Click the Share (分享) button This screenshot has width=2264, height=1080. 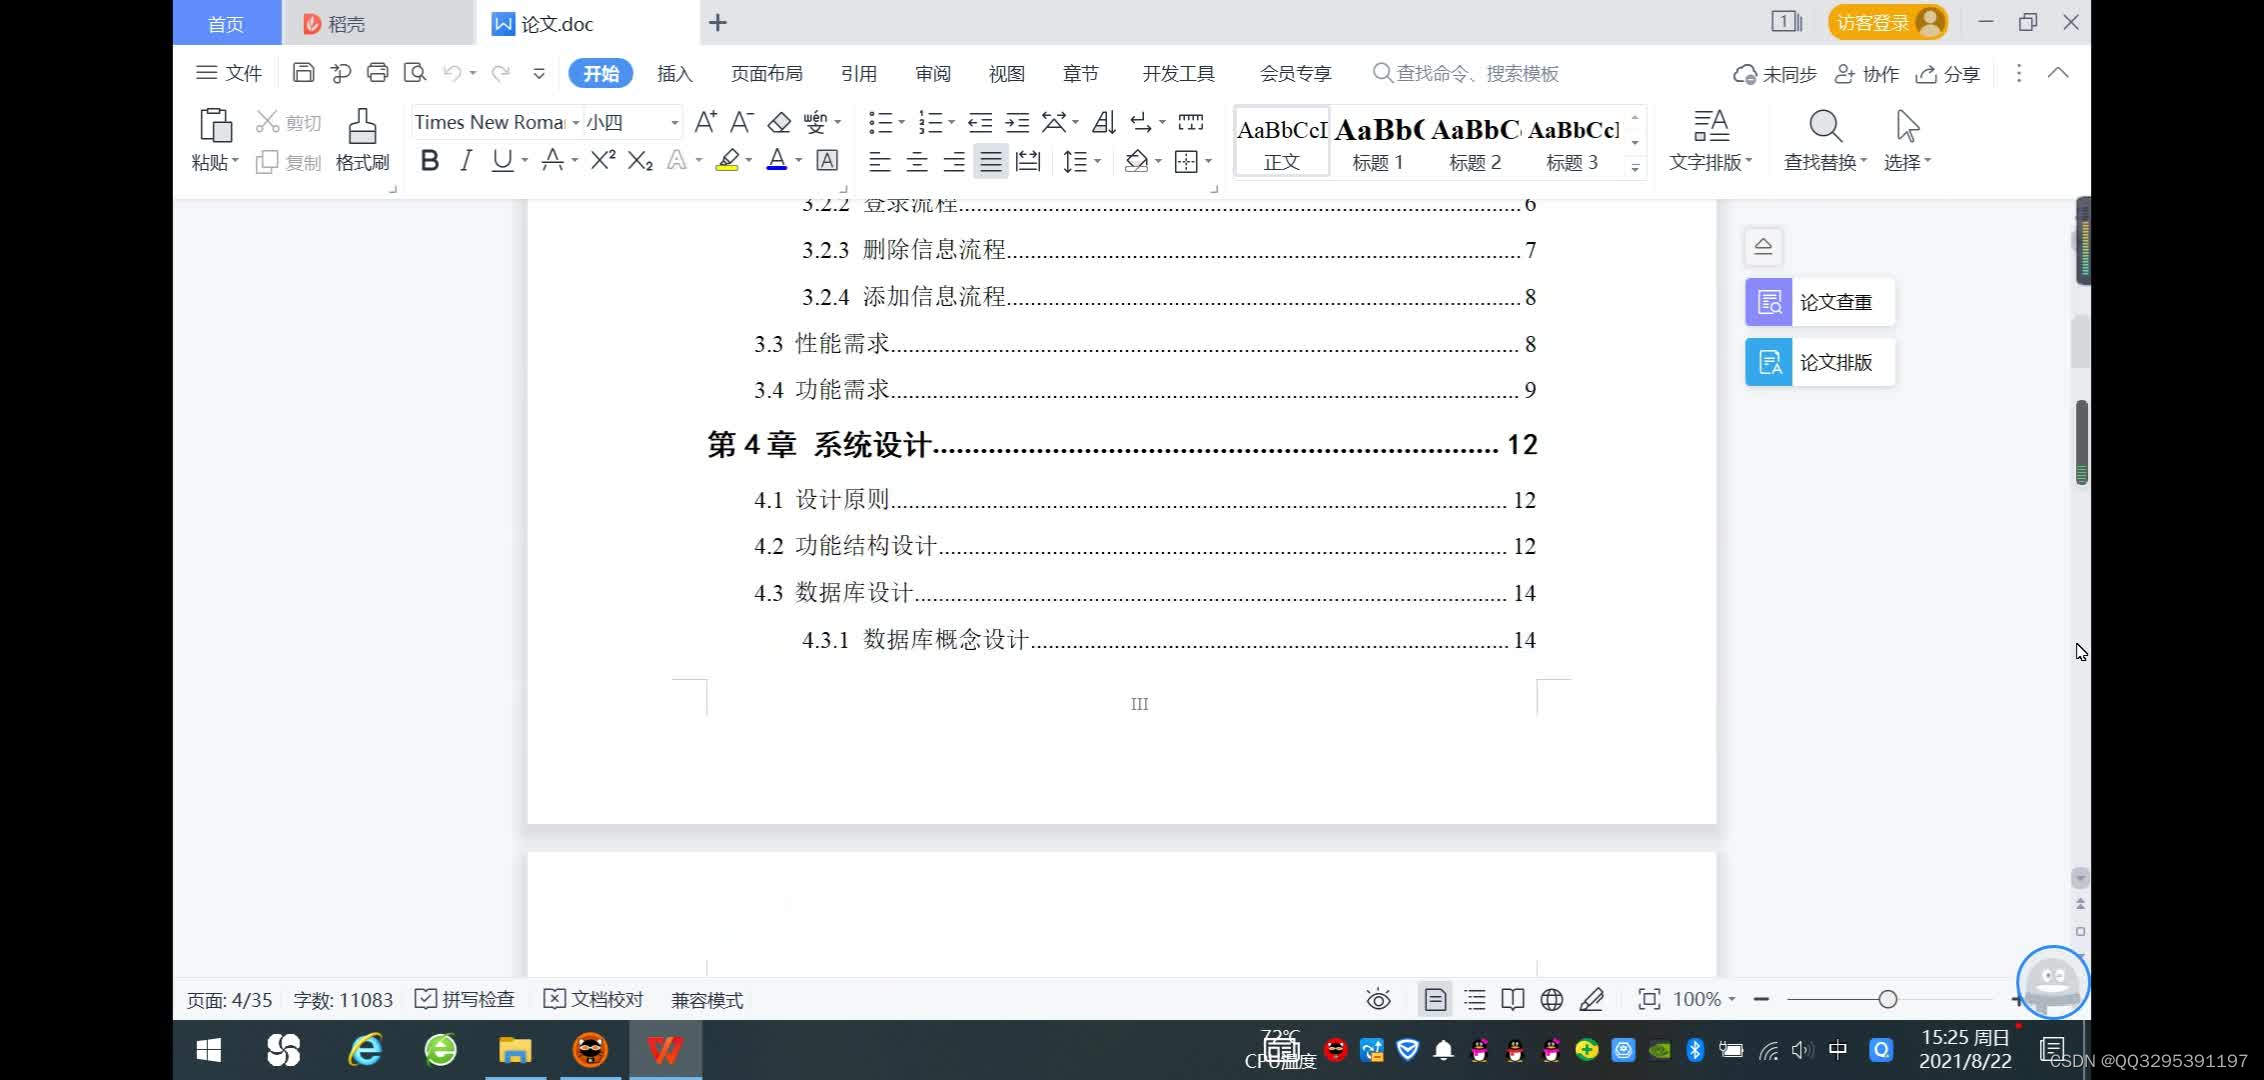[1948, 74]
